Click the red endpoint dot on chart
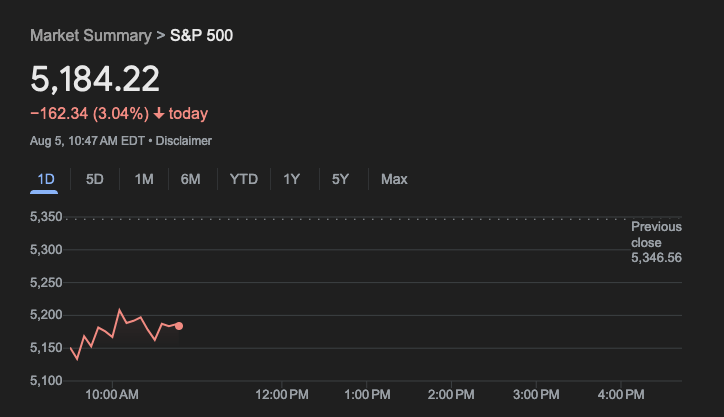 (x=179, y=326)
